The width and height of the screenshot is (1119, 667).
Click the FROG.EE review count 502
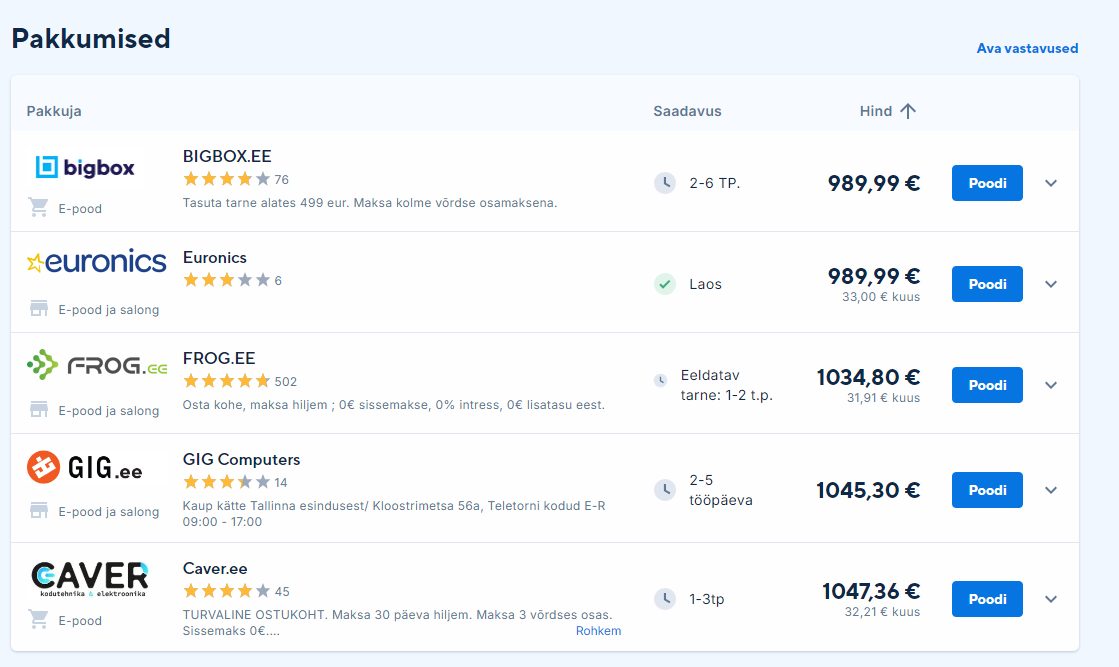click(x=285, y=382)
